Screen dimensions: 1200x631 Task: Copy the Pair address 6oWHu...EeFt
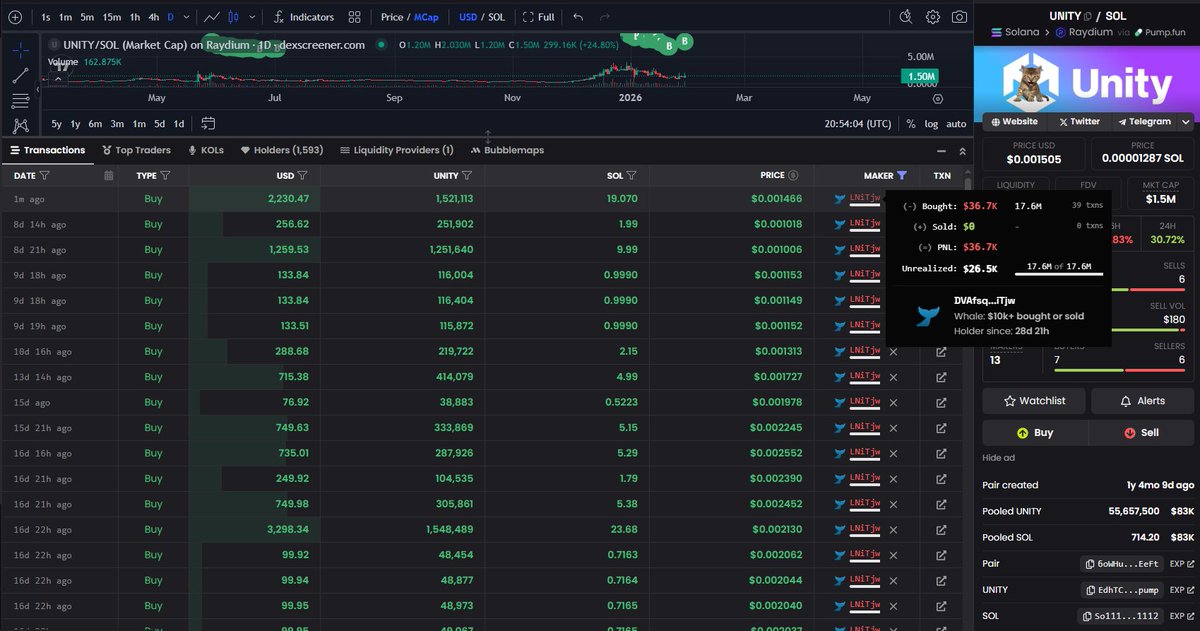click(x=1122, y=564)
